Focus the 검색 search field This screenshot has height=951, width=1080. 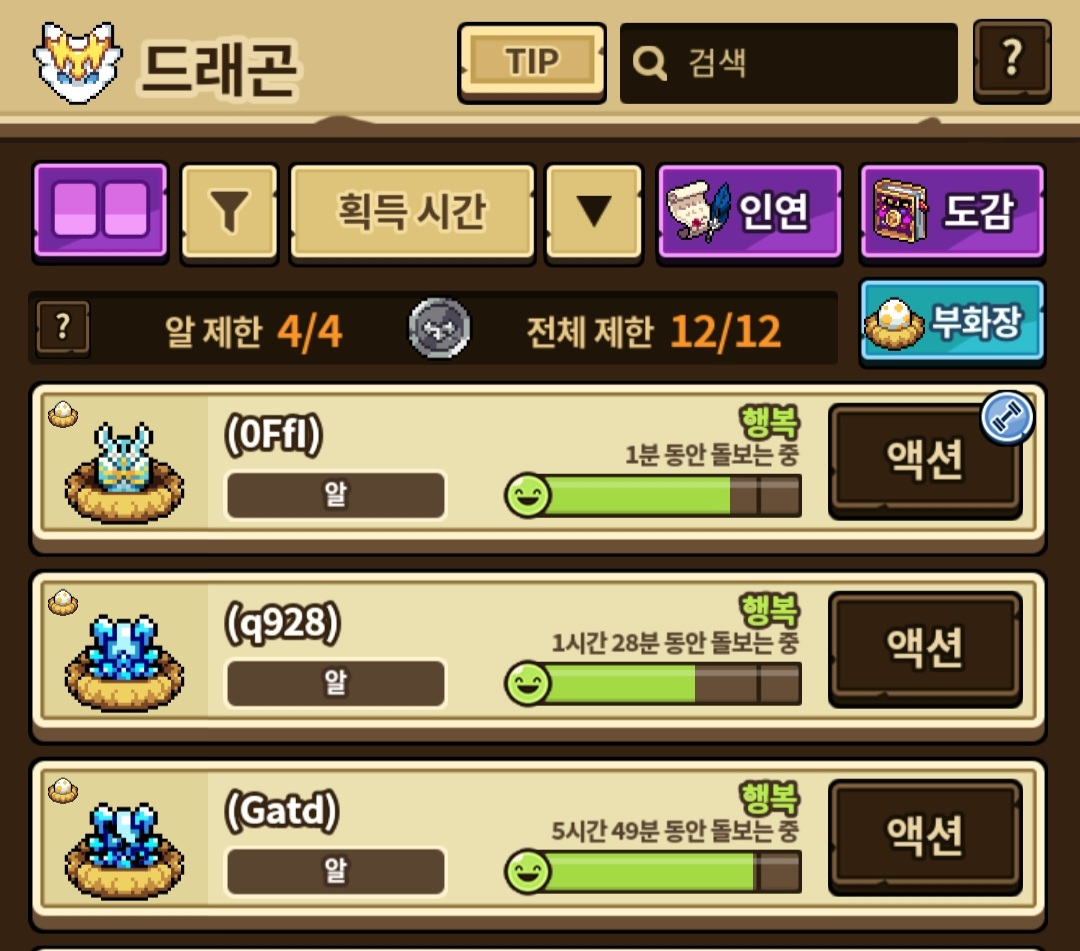(x=789, y=63)
